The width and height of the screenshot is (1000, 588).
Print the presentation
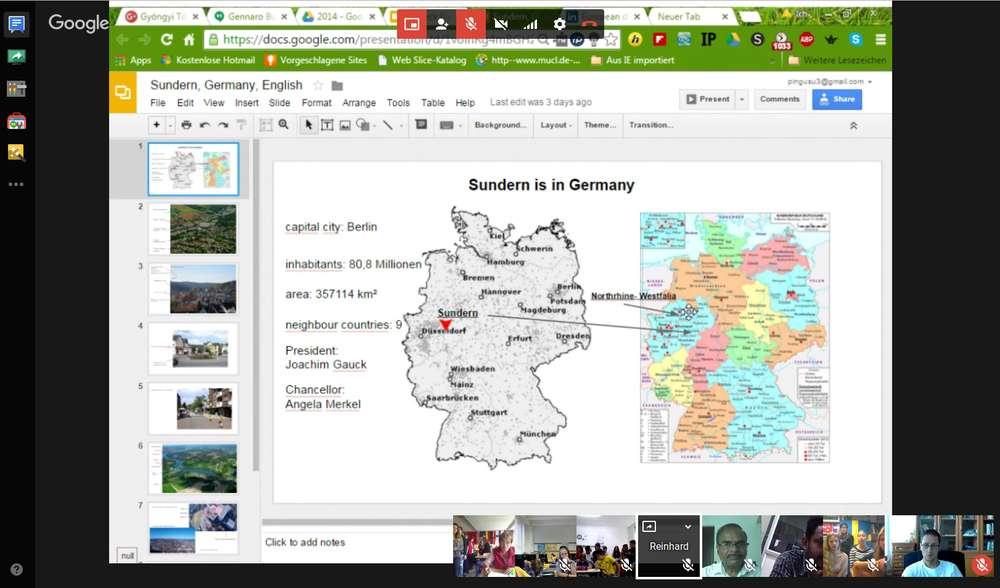(186, 125)
